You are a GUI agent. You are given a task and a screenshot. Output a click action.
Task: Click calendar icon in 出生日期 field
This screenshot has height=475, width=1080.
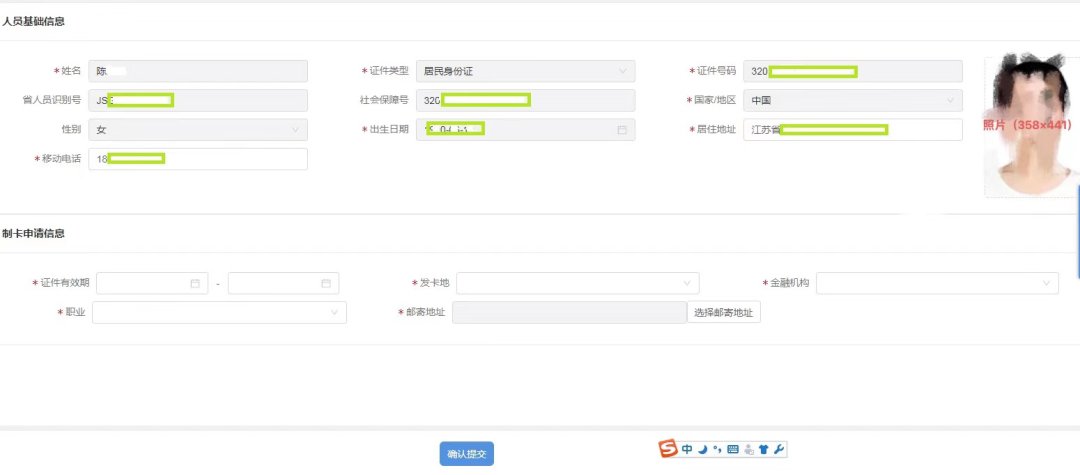point(622,130)
